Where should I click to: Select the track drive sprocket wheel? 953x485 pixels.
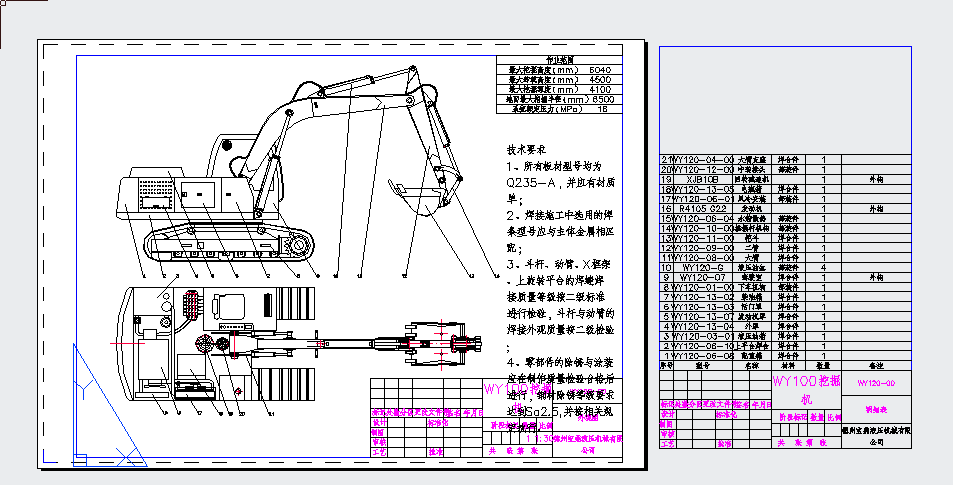(x=298, y=245)
